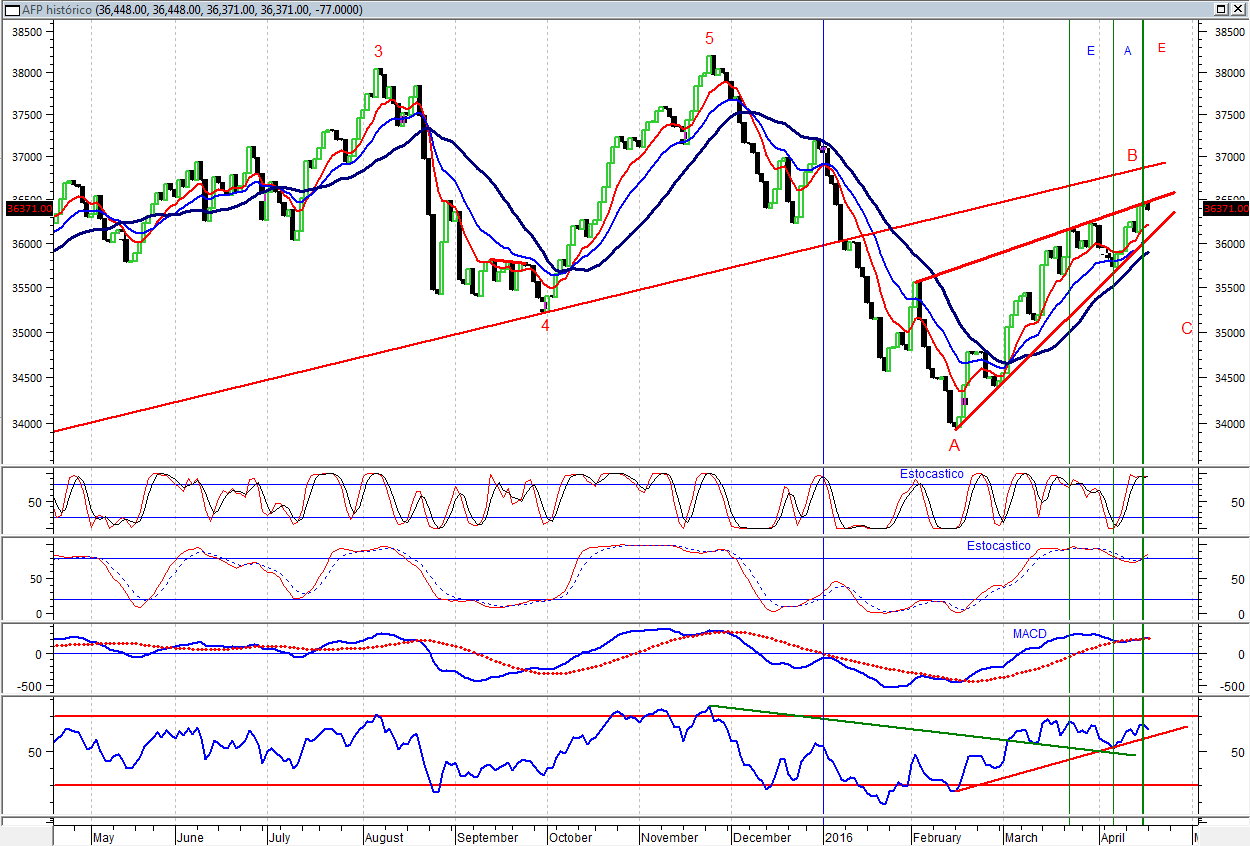1250x846 pixels.
Task: Click the September label on the time axis
Action: pos(487,837)
